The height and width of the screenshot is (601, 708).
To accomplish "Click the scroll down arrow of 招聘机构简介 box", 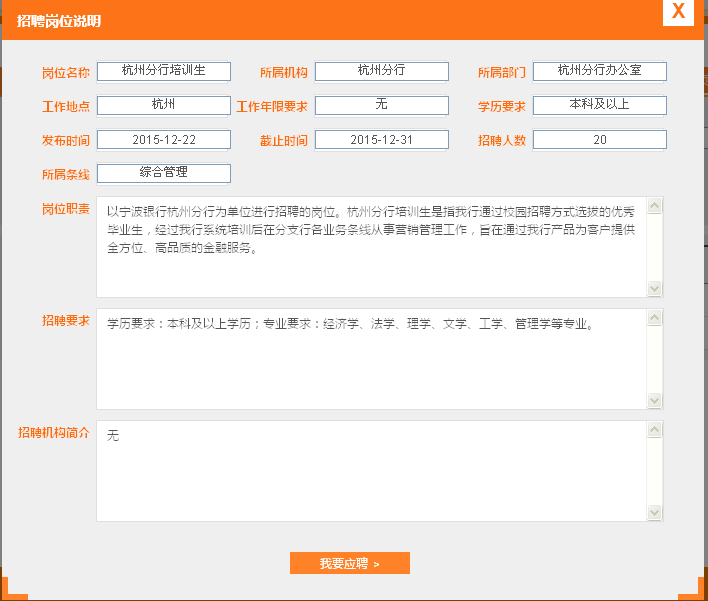I will [x=654, y=512].
